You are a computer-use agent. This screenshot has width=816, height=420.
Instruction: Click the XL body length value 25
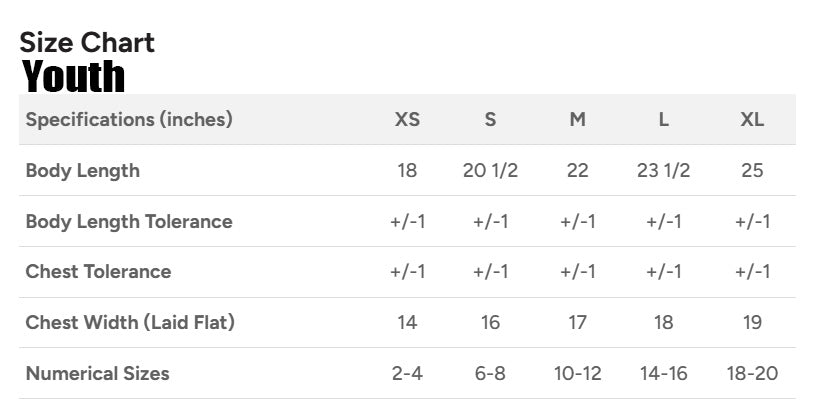click(752, 171)
